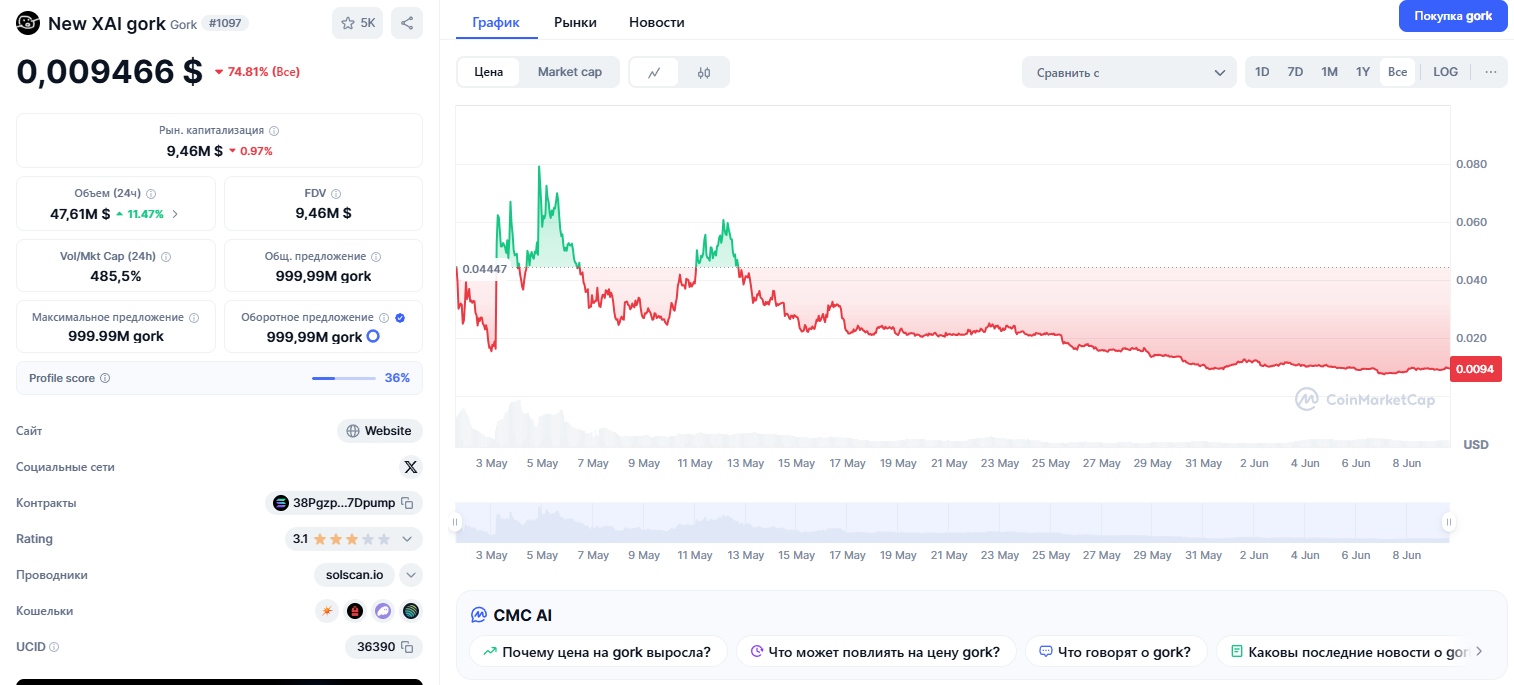Ask Что говорят о gork?
The image size is (1514, 685).
pos(1115,652)
